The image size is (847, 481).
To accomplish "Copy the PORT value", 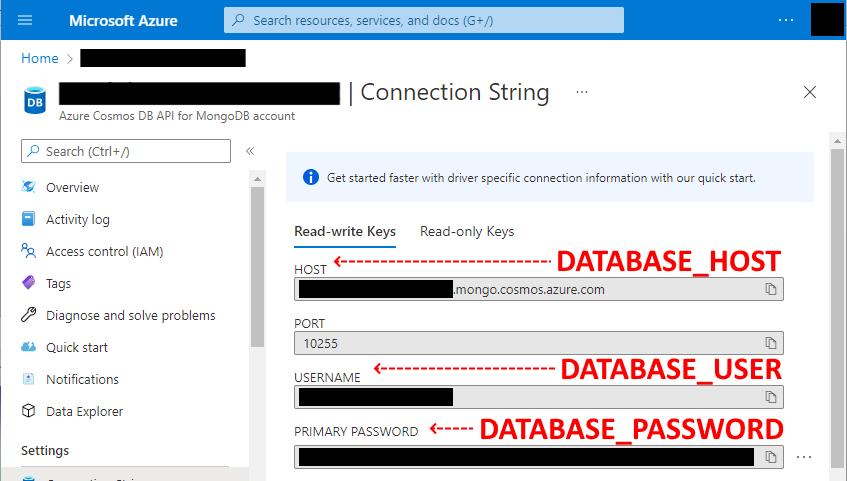I will point(771,343).
